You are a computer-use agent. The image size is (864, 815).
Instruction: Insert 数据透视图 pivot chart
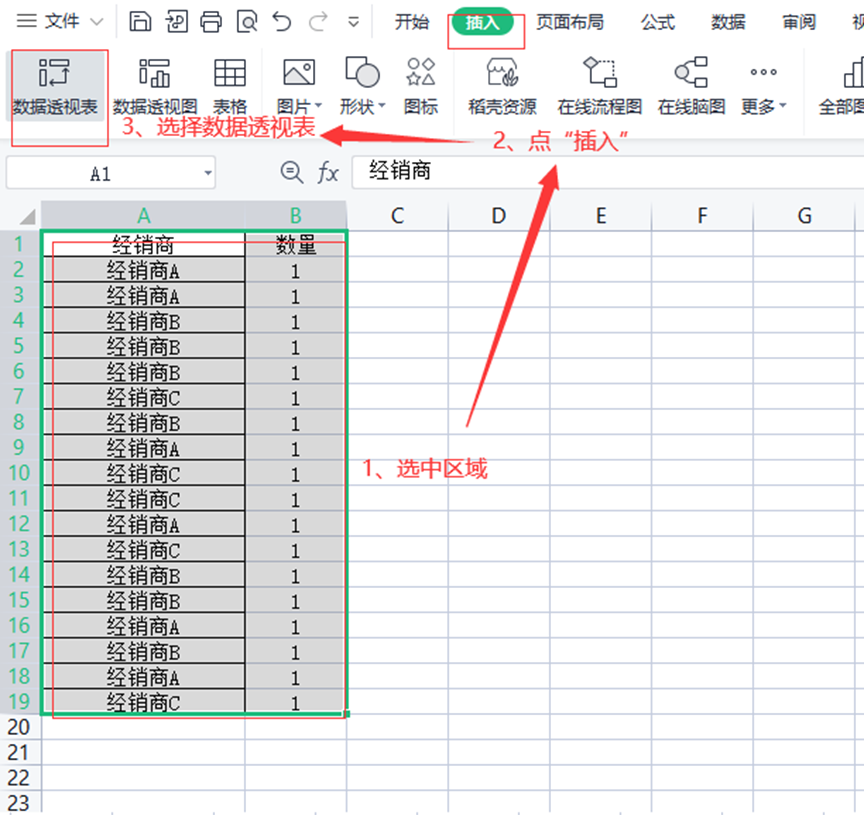155,87
